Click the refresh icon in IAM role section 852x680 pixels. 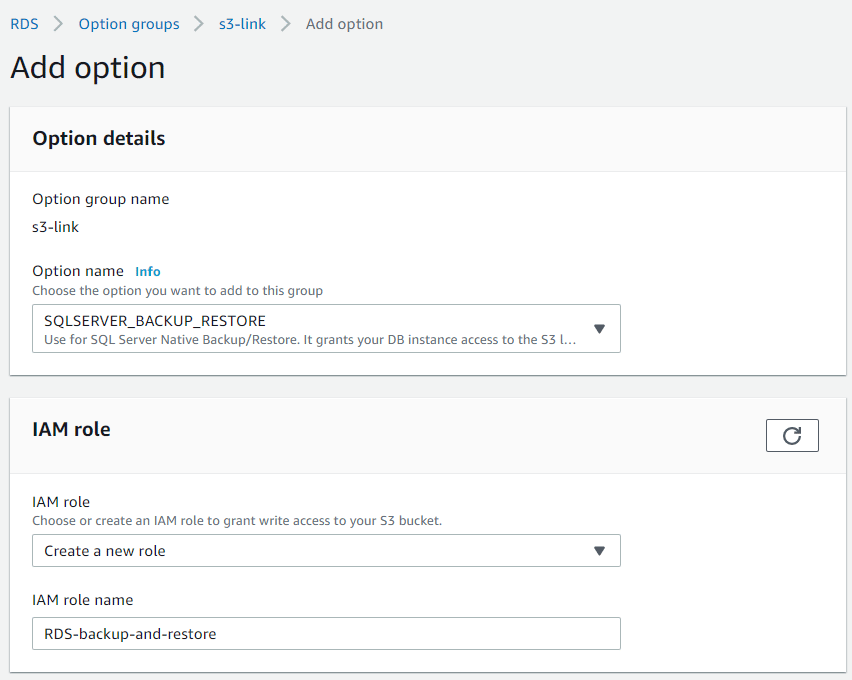click(792, 435)
